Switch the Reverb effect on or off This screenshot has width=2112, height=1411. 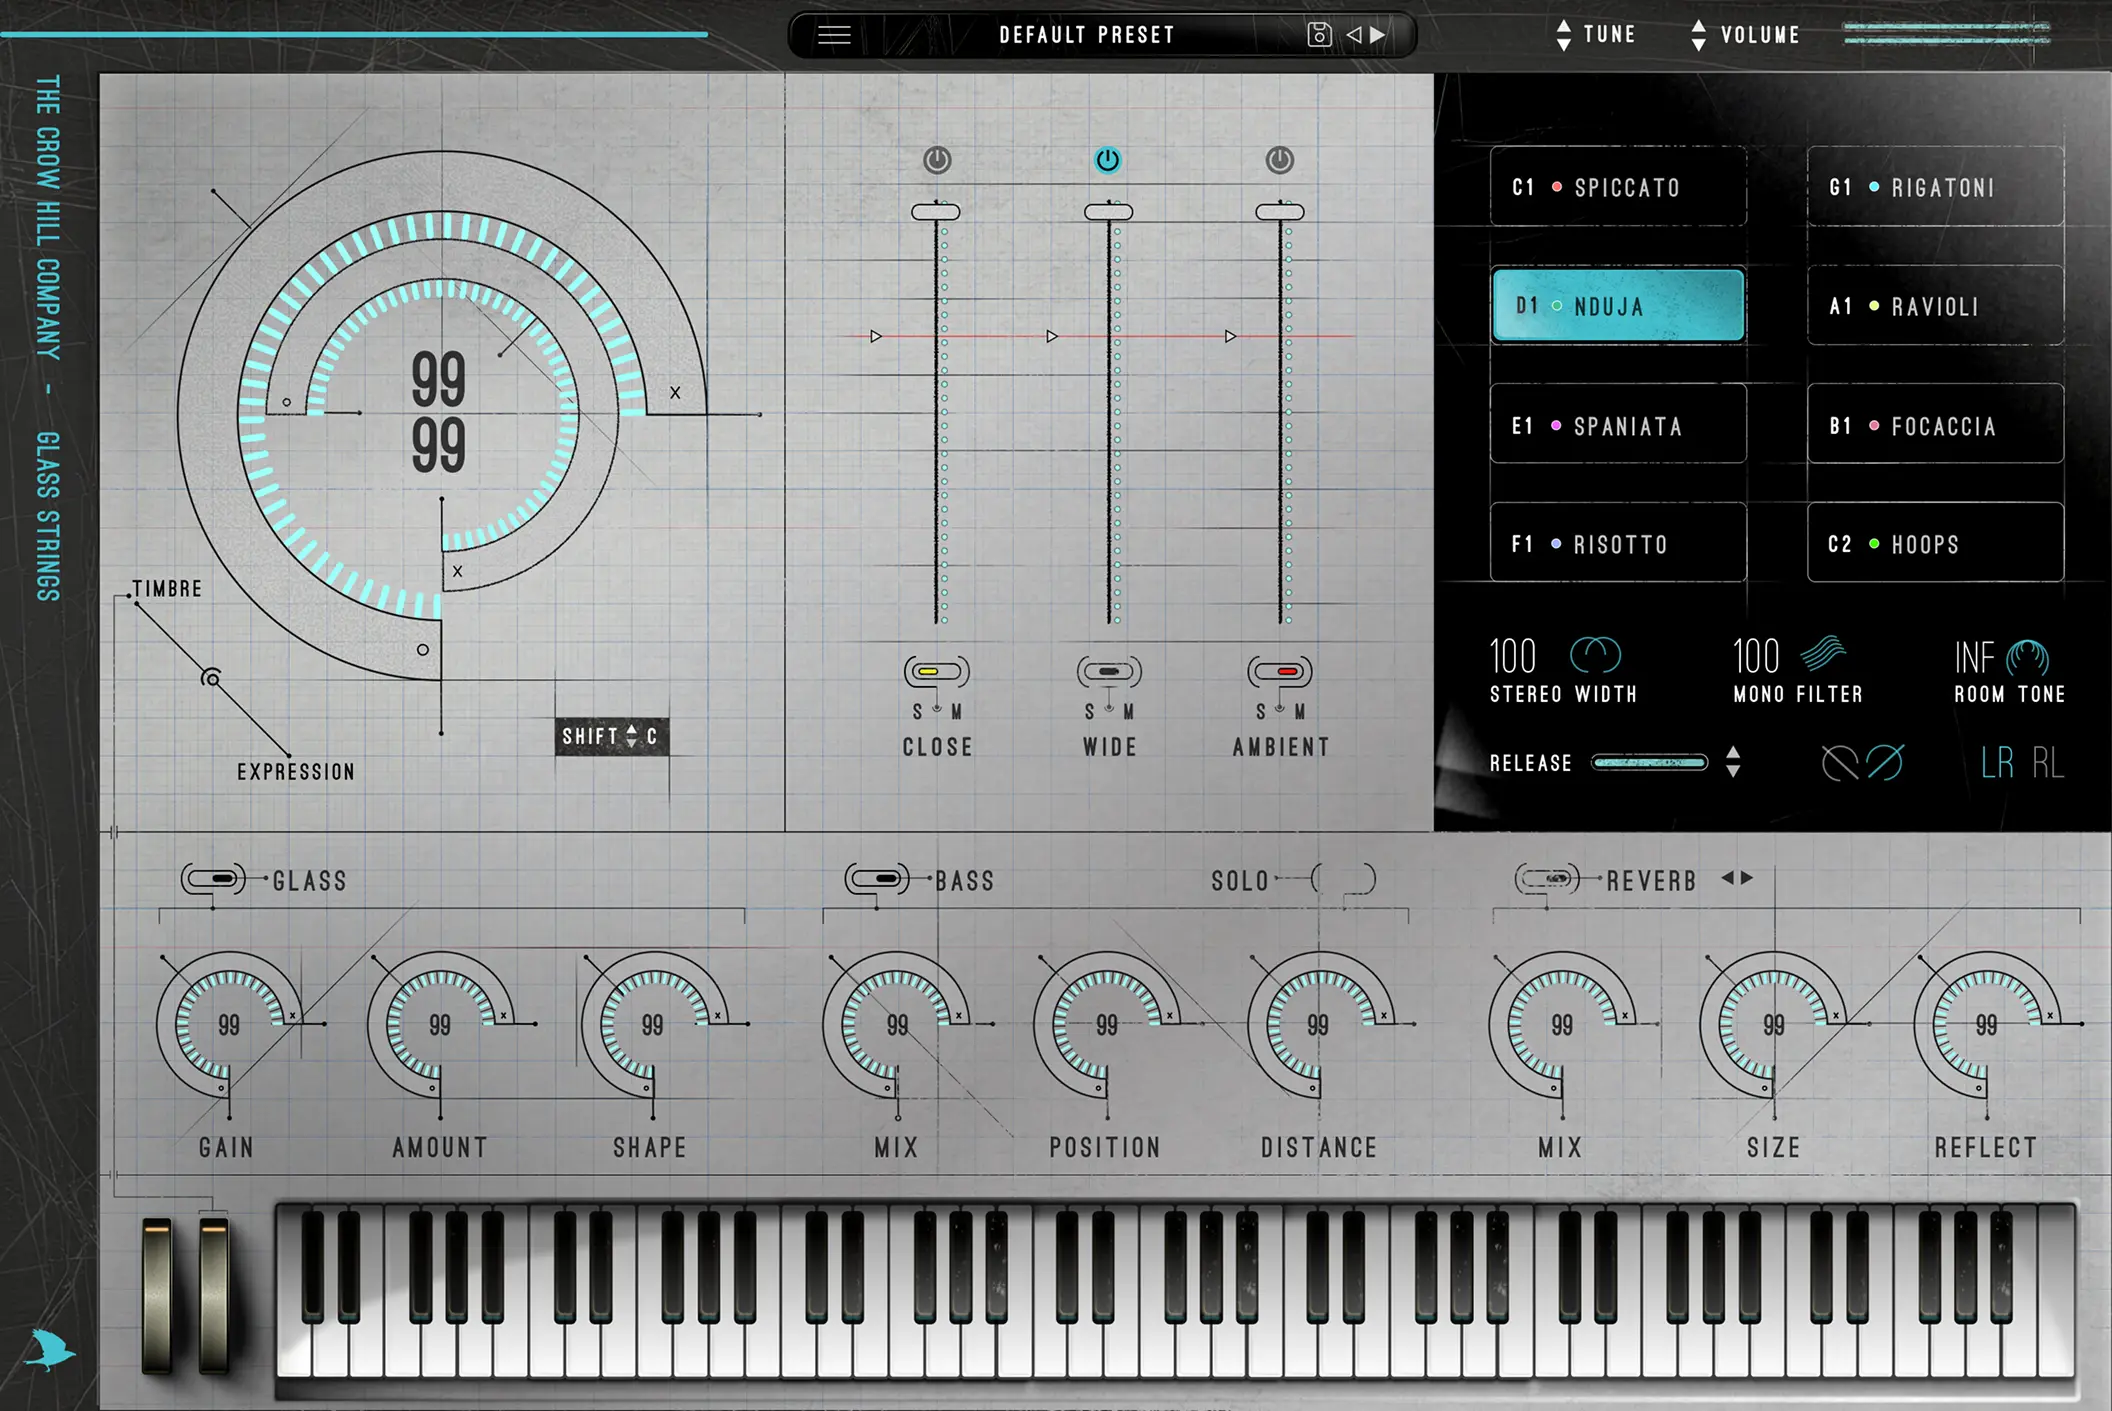click(x=1548, y=879)
